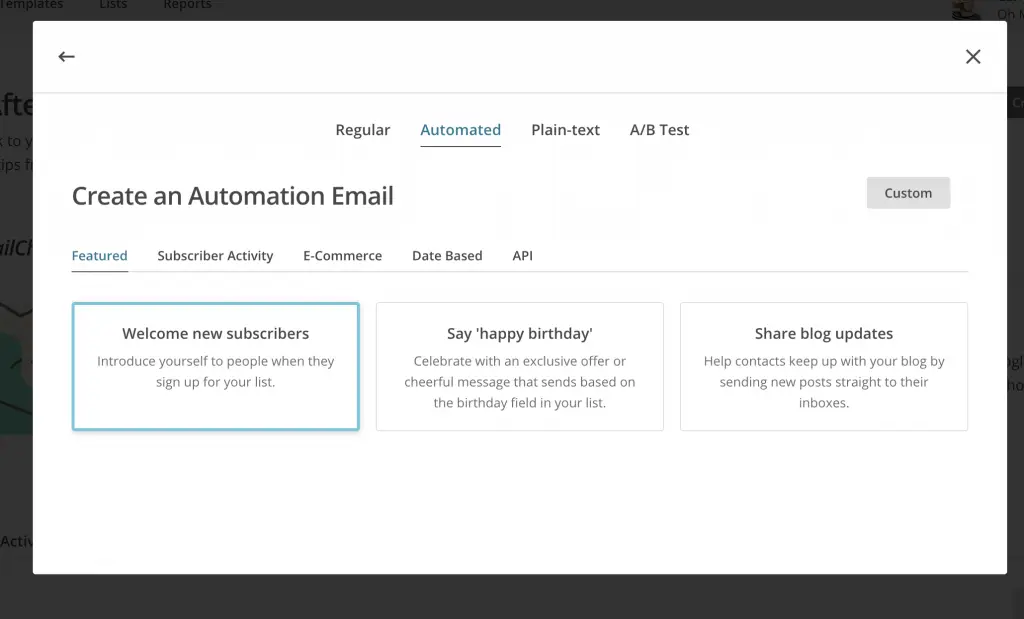
Task: Select the Share blog updates card
Action: click(x=823, y=366)
